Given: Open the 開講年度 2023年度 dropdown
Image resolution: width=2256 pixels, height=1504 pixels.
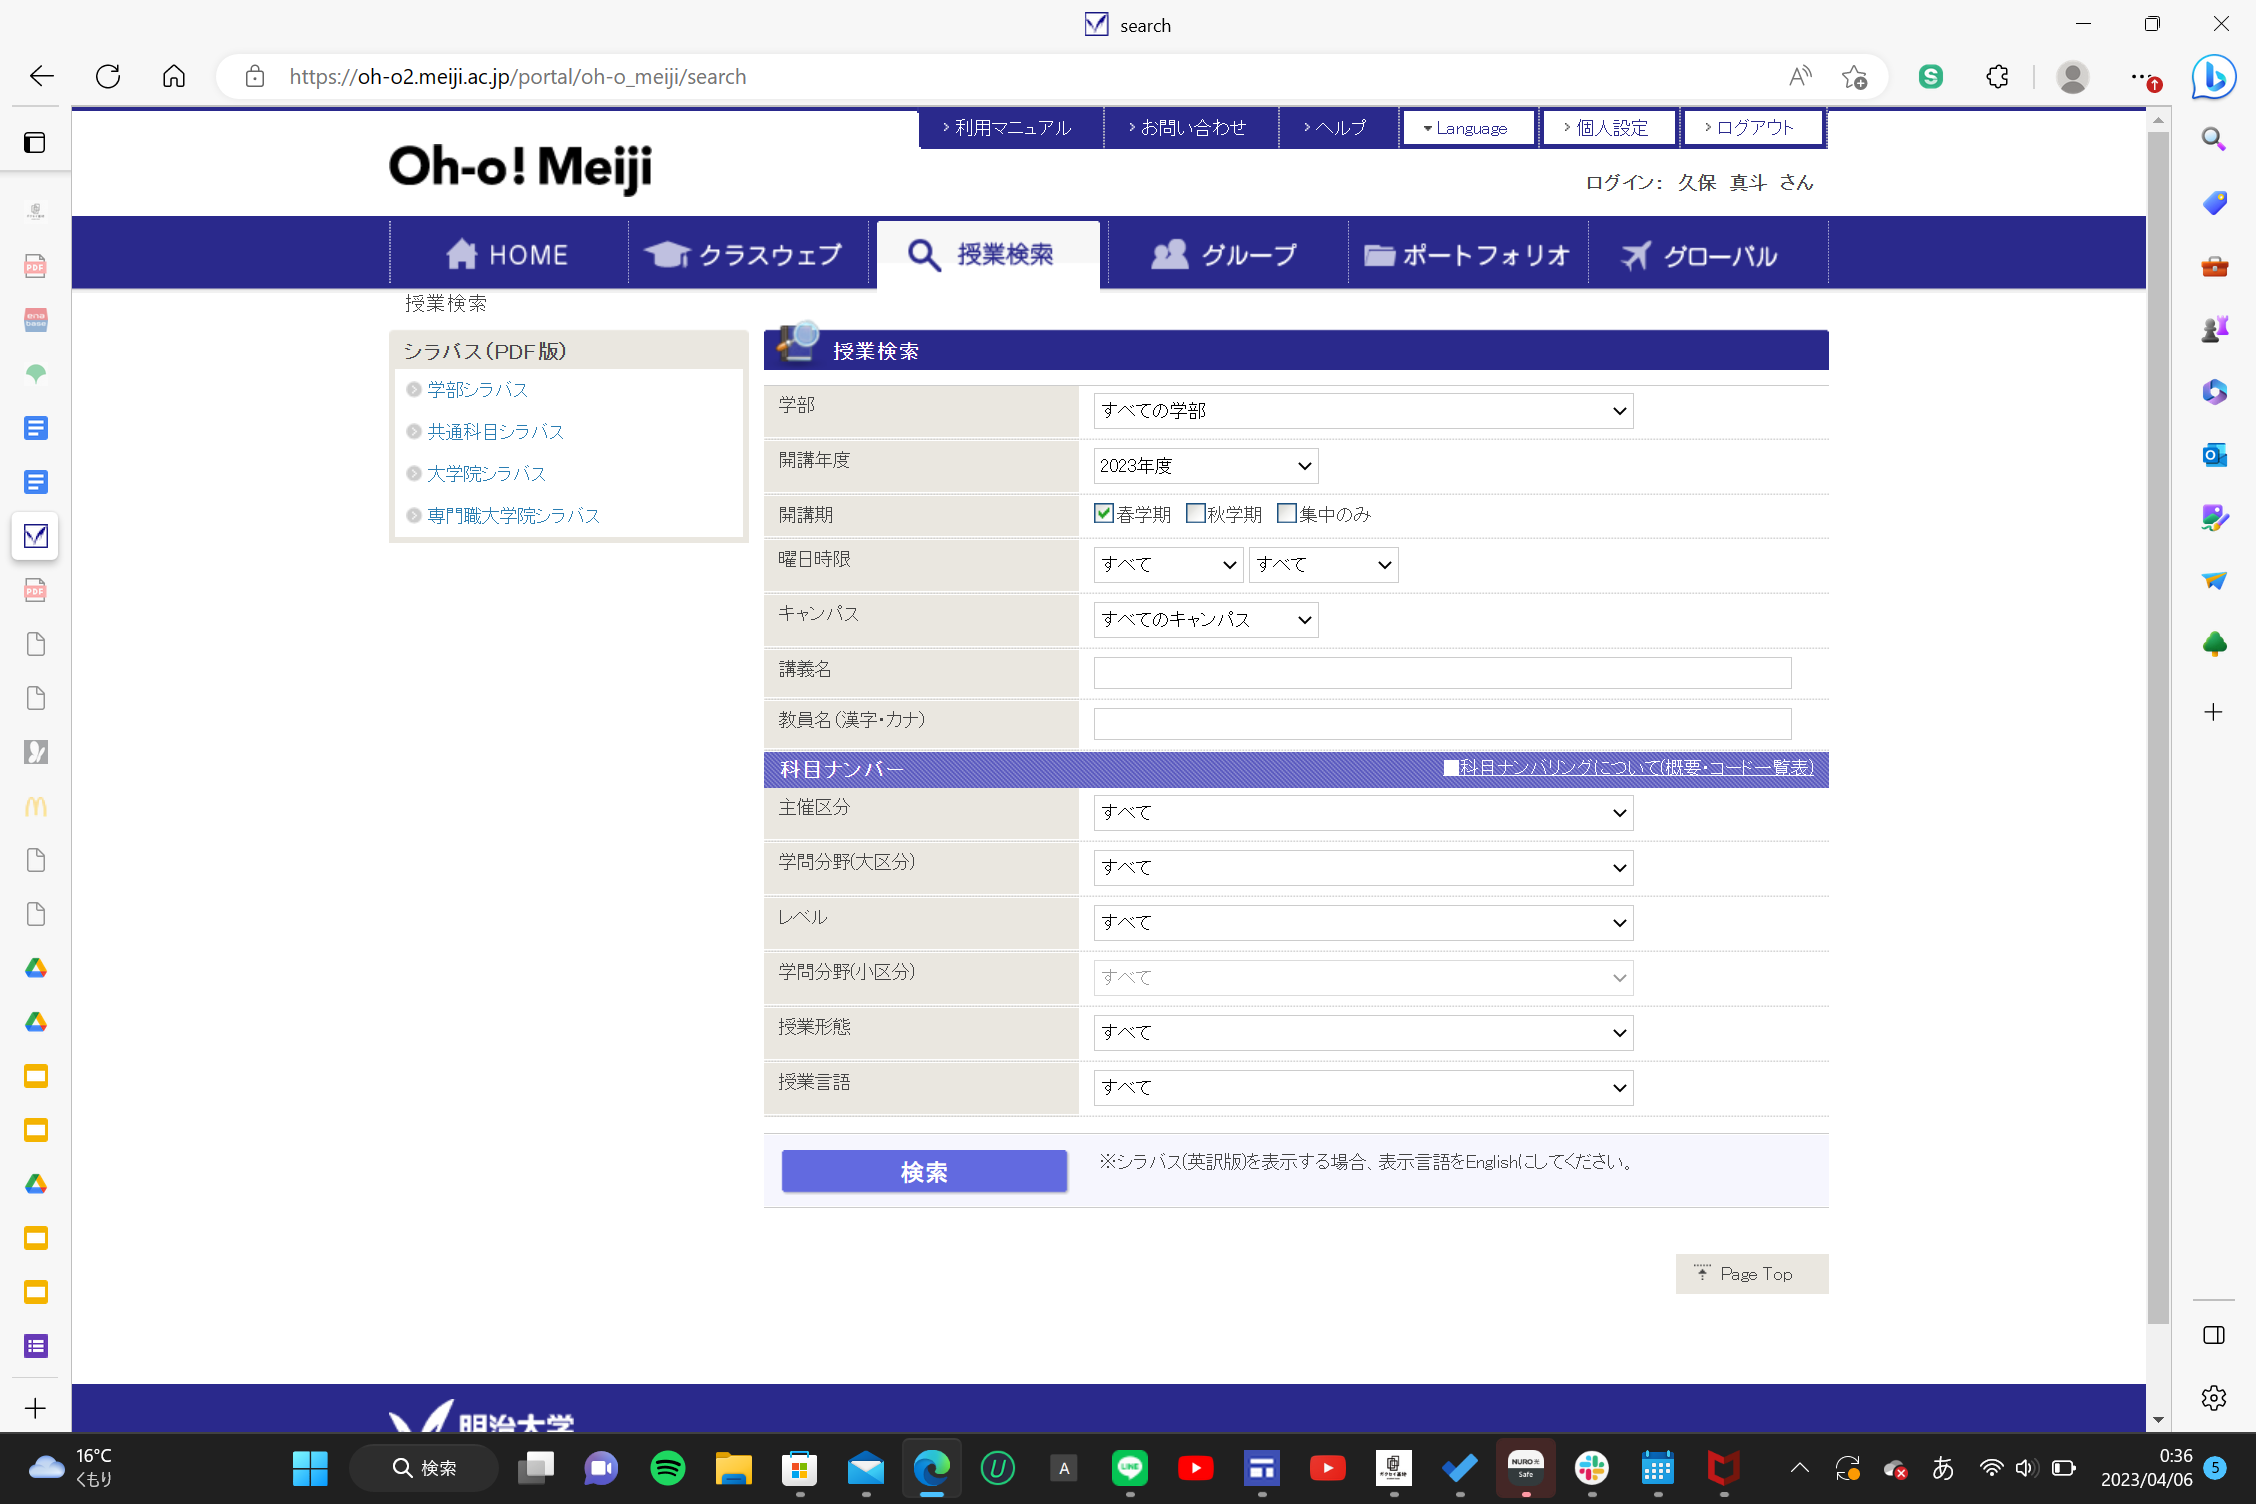Looking at the screenshot, I should pyautogui.click(x=1205, y=466).
